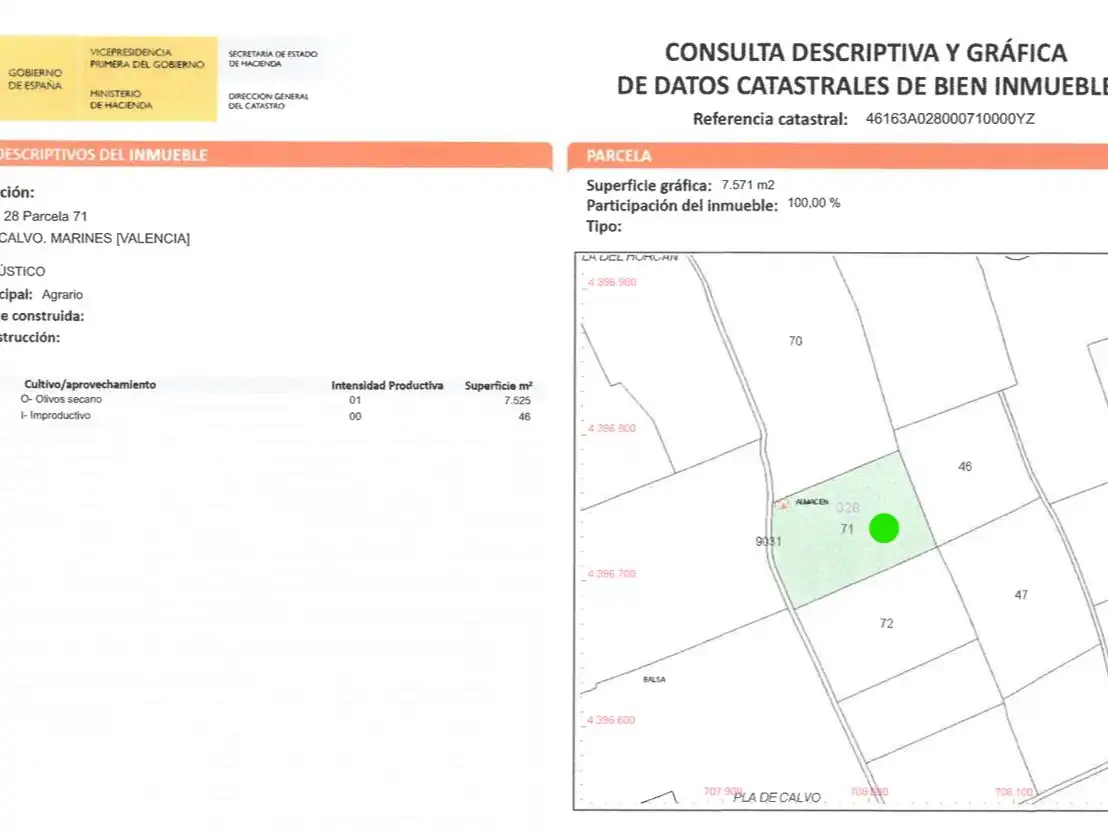The width and height of the screenshot is (1108, 831).
Task: Click the document title 'CONSULTA DESCRIPTIVA Y GRÁFICA'
Action: tap(866, 53)
